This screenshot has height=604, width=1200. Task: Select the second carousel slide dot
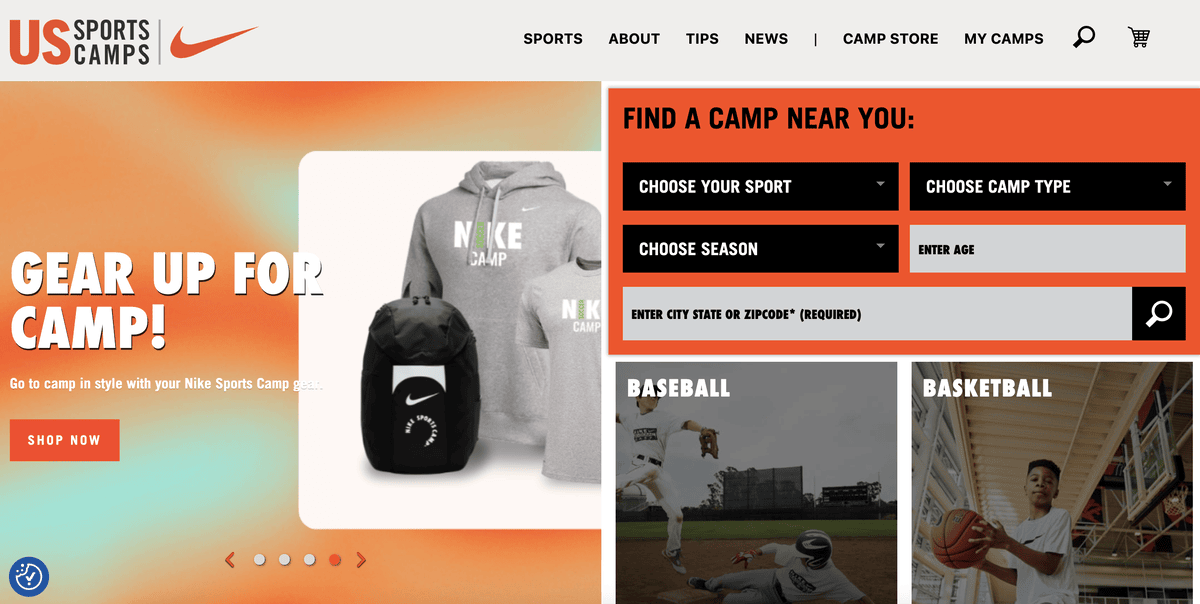click(284, 560)
